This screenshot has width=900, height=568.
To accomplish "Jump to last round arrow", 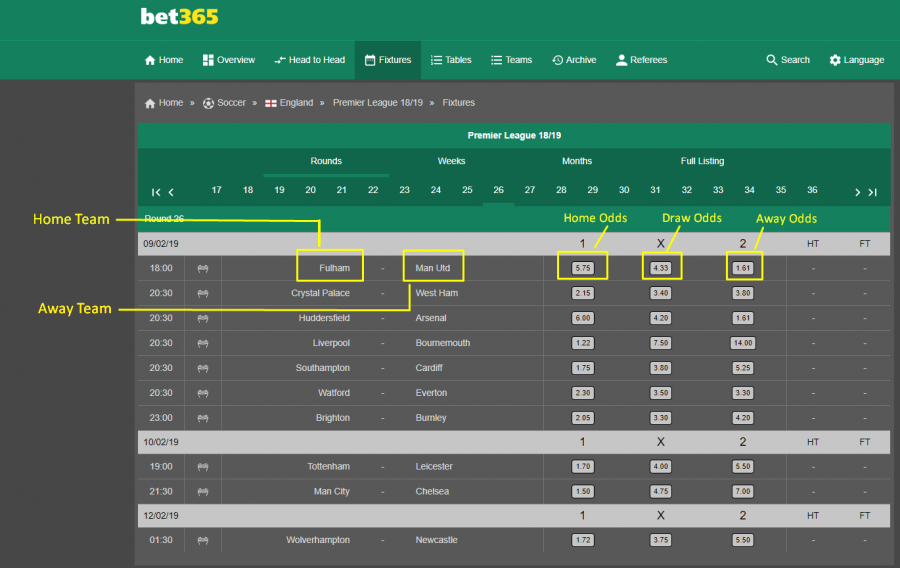I will 872,192.
